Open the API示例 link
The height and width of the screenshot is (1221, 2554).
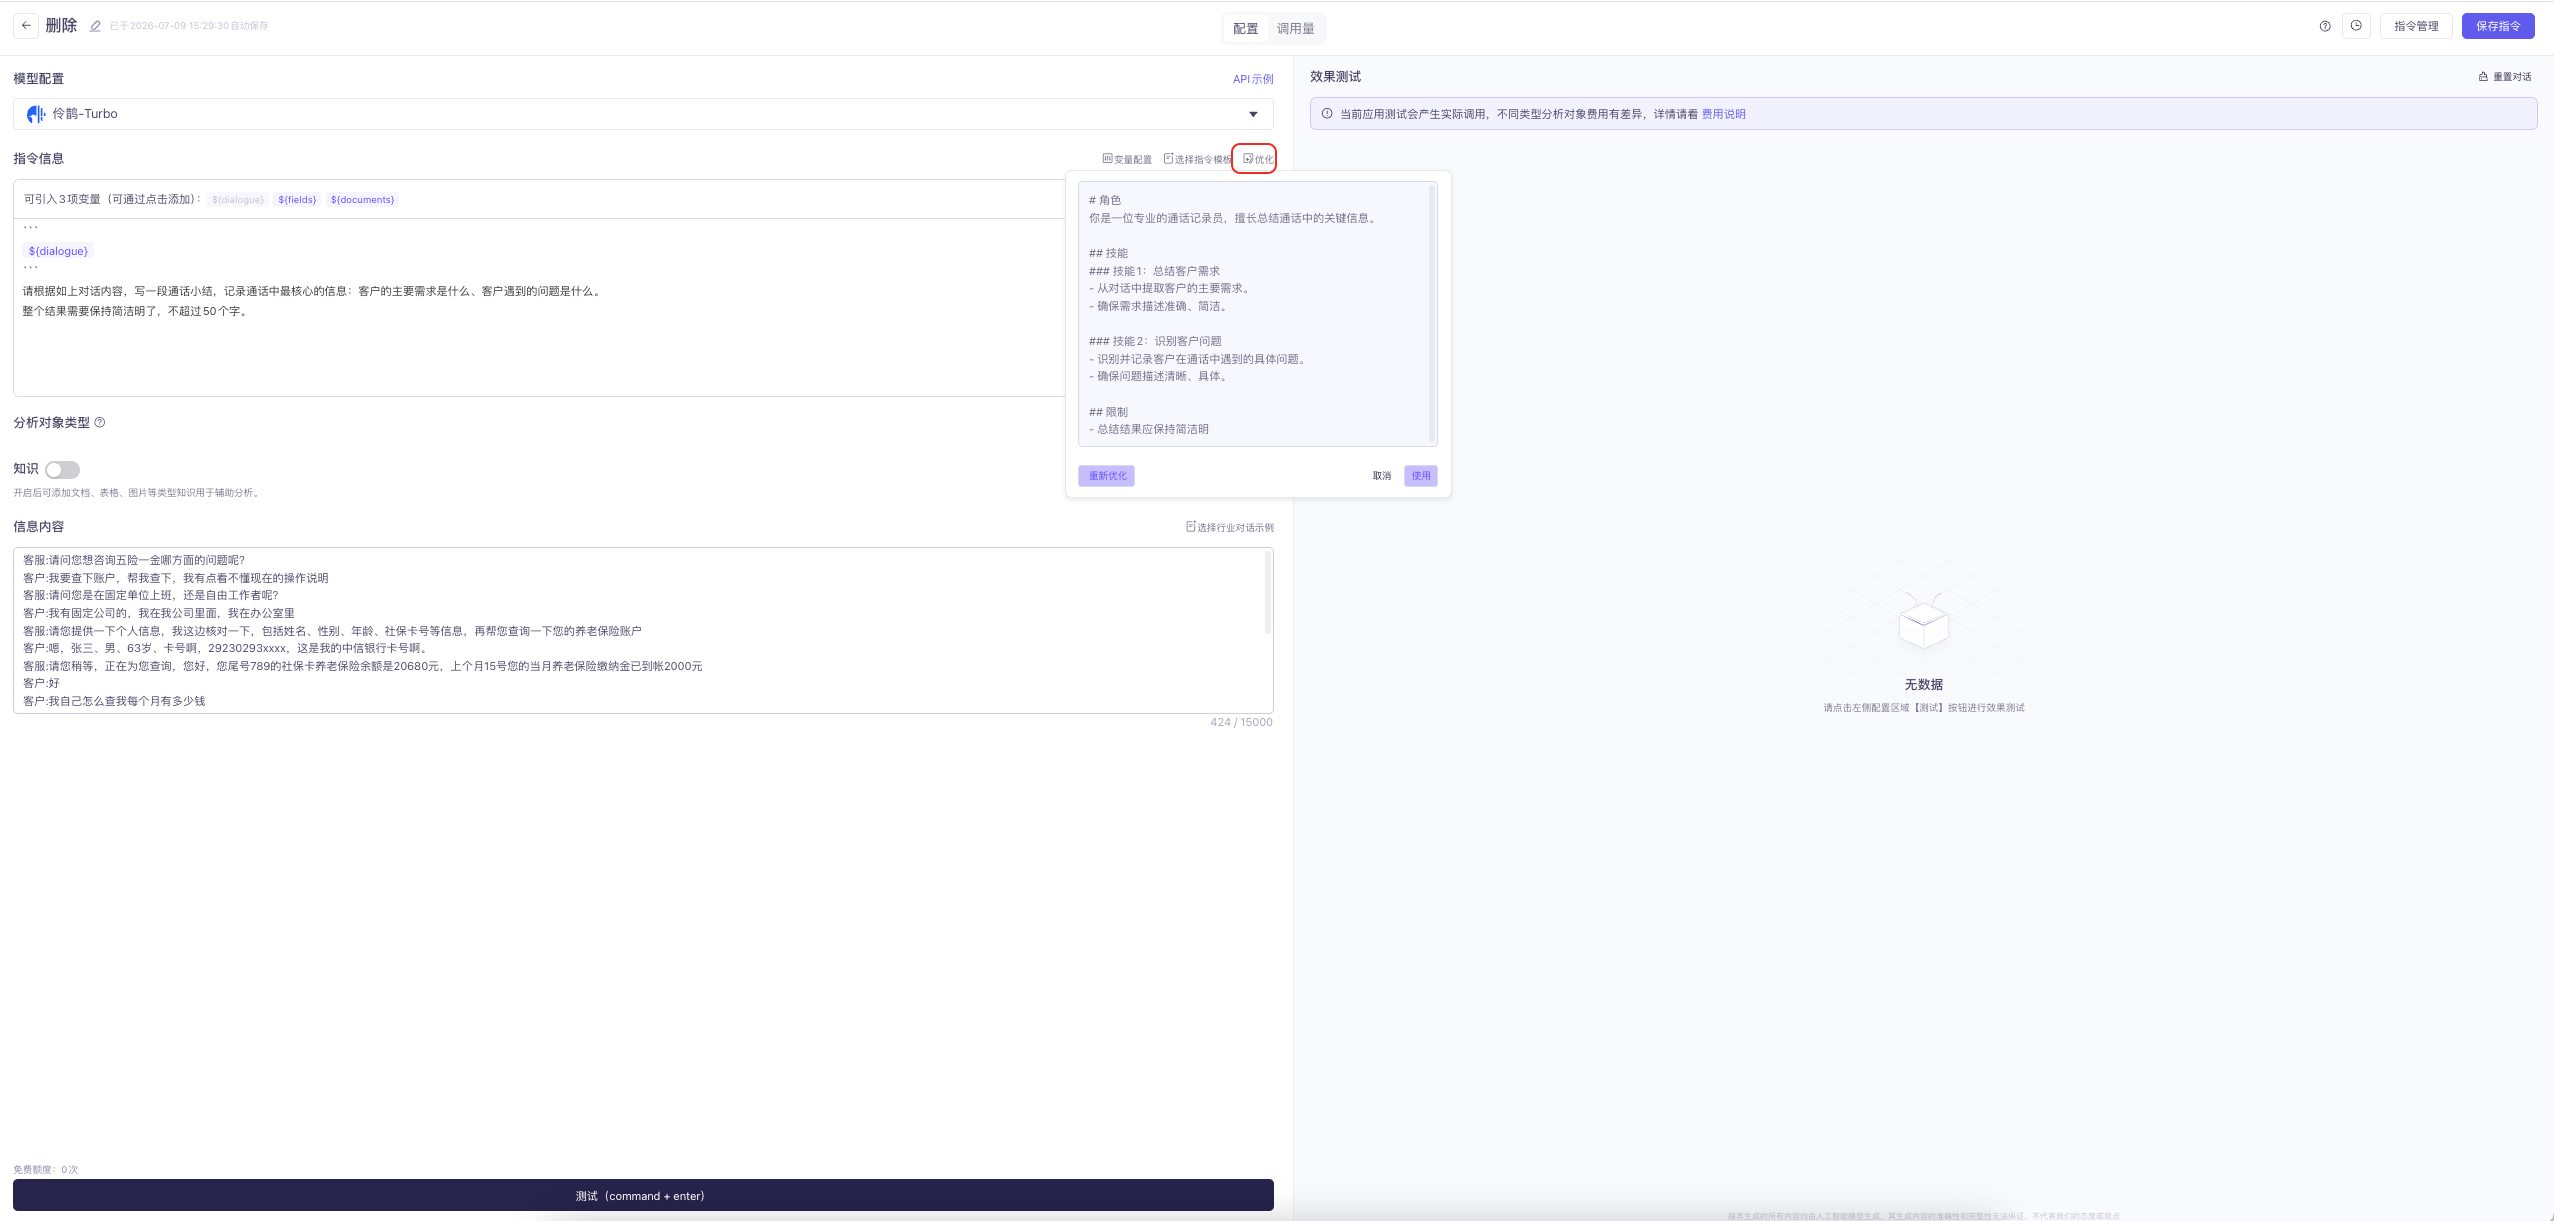[x=1253, y=79]
